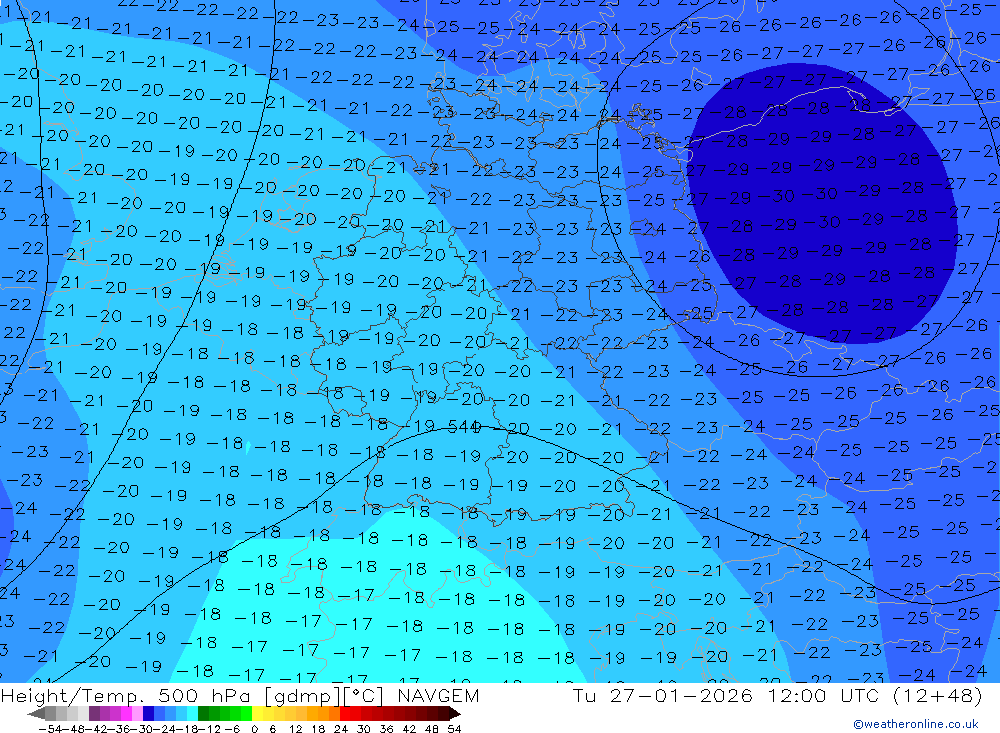Click the NAVGEM model name in title

click(x=438, y=695)
